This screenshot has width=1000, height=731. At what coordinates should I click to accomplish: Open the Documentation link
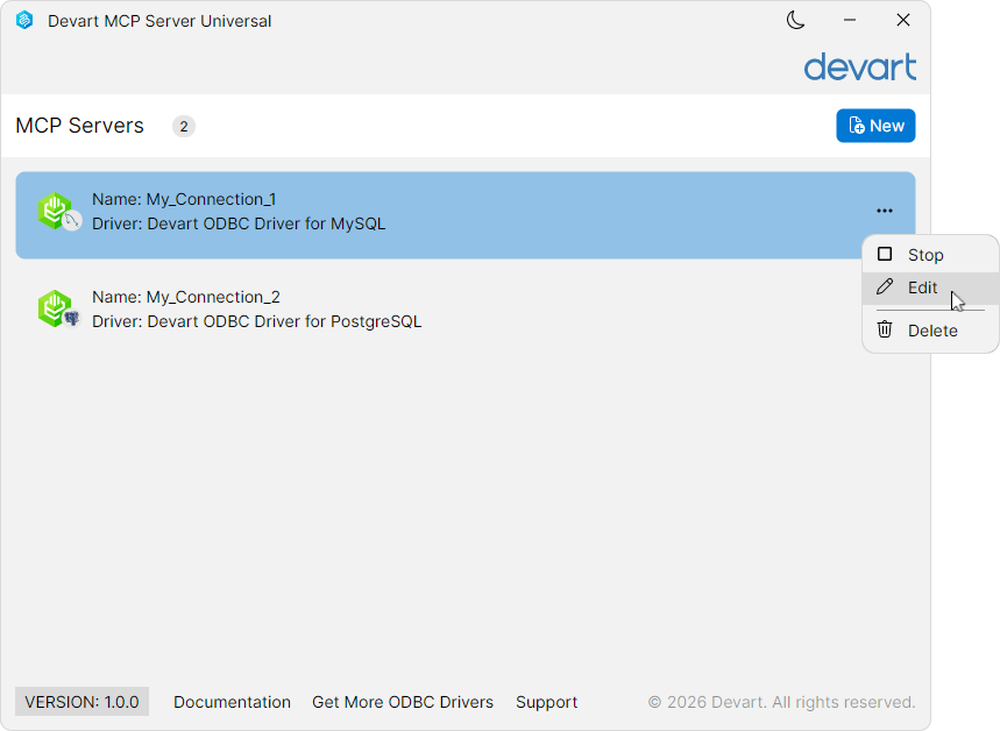tap(232, 702)
